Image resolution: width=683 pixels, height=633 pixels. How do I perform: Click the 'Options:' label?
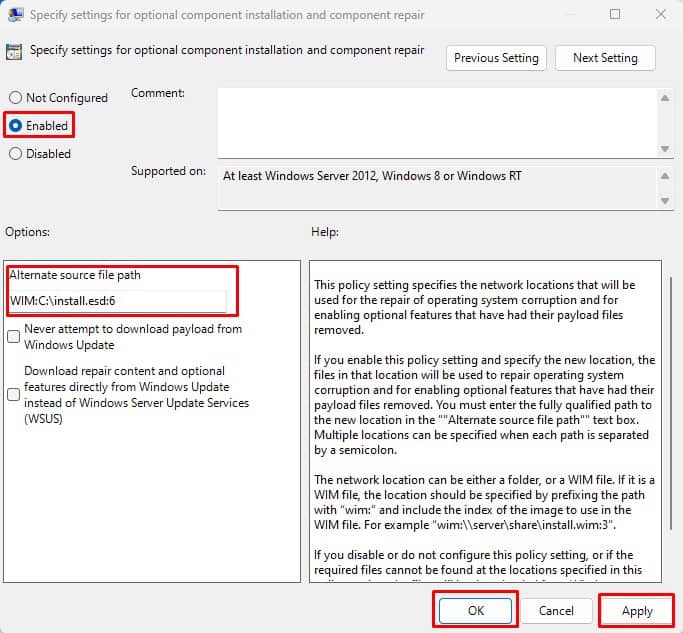coord(27,232)
